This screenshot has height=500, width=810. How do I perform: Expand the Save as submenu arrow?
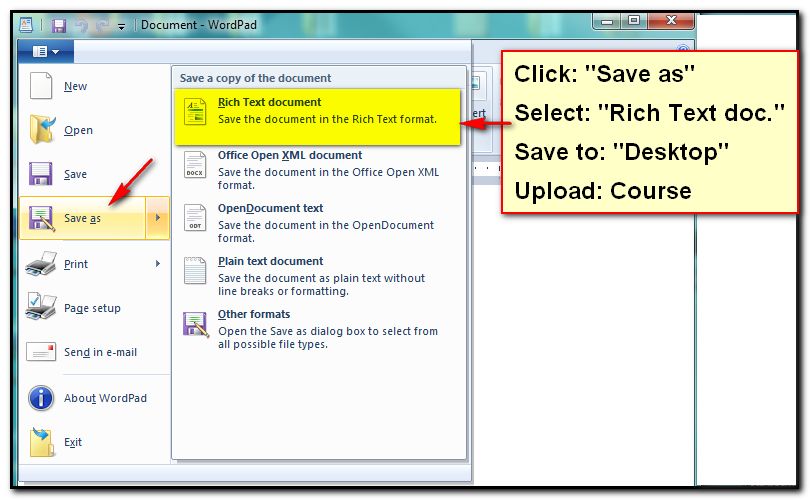[x=158, y=218]
